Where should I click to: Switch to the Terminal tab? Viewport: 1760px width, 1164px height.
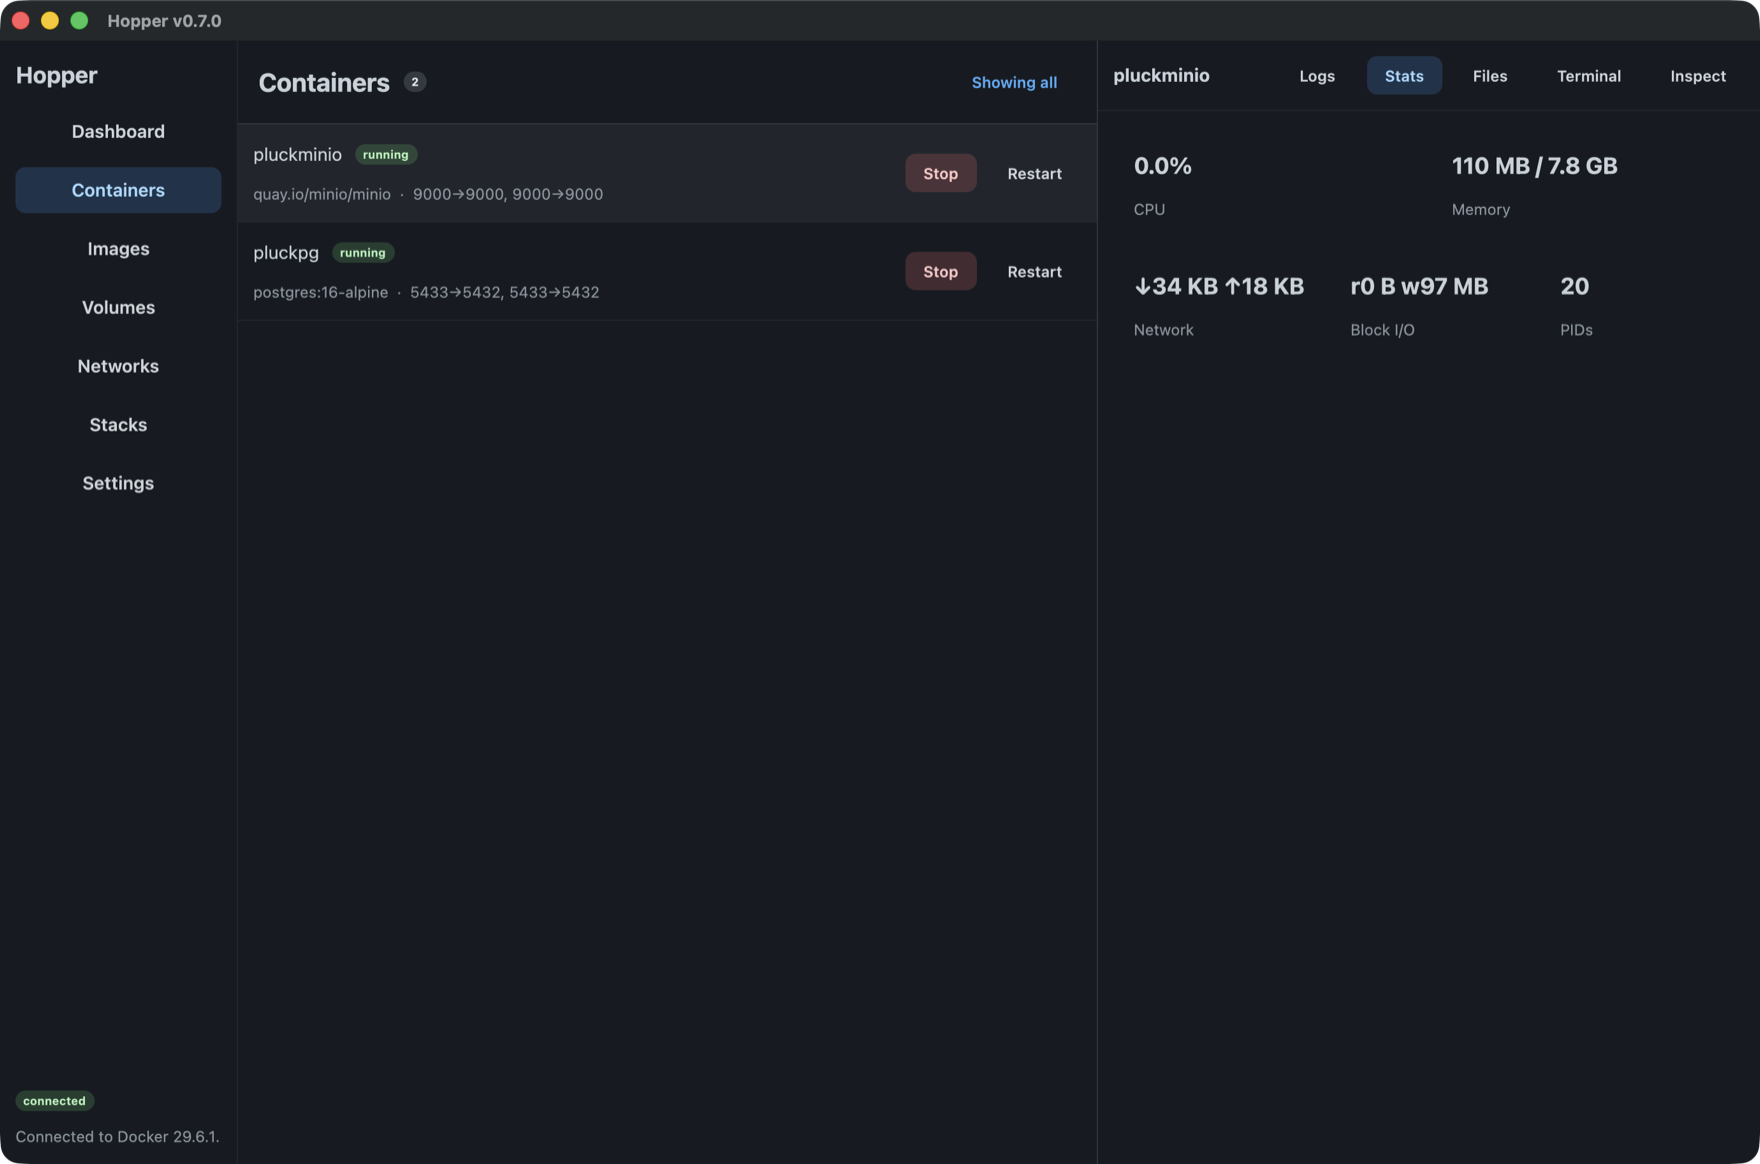click(x=1589, y=76)
